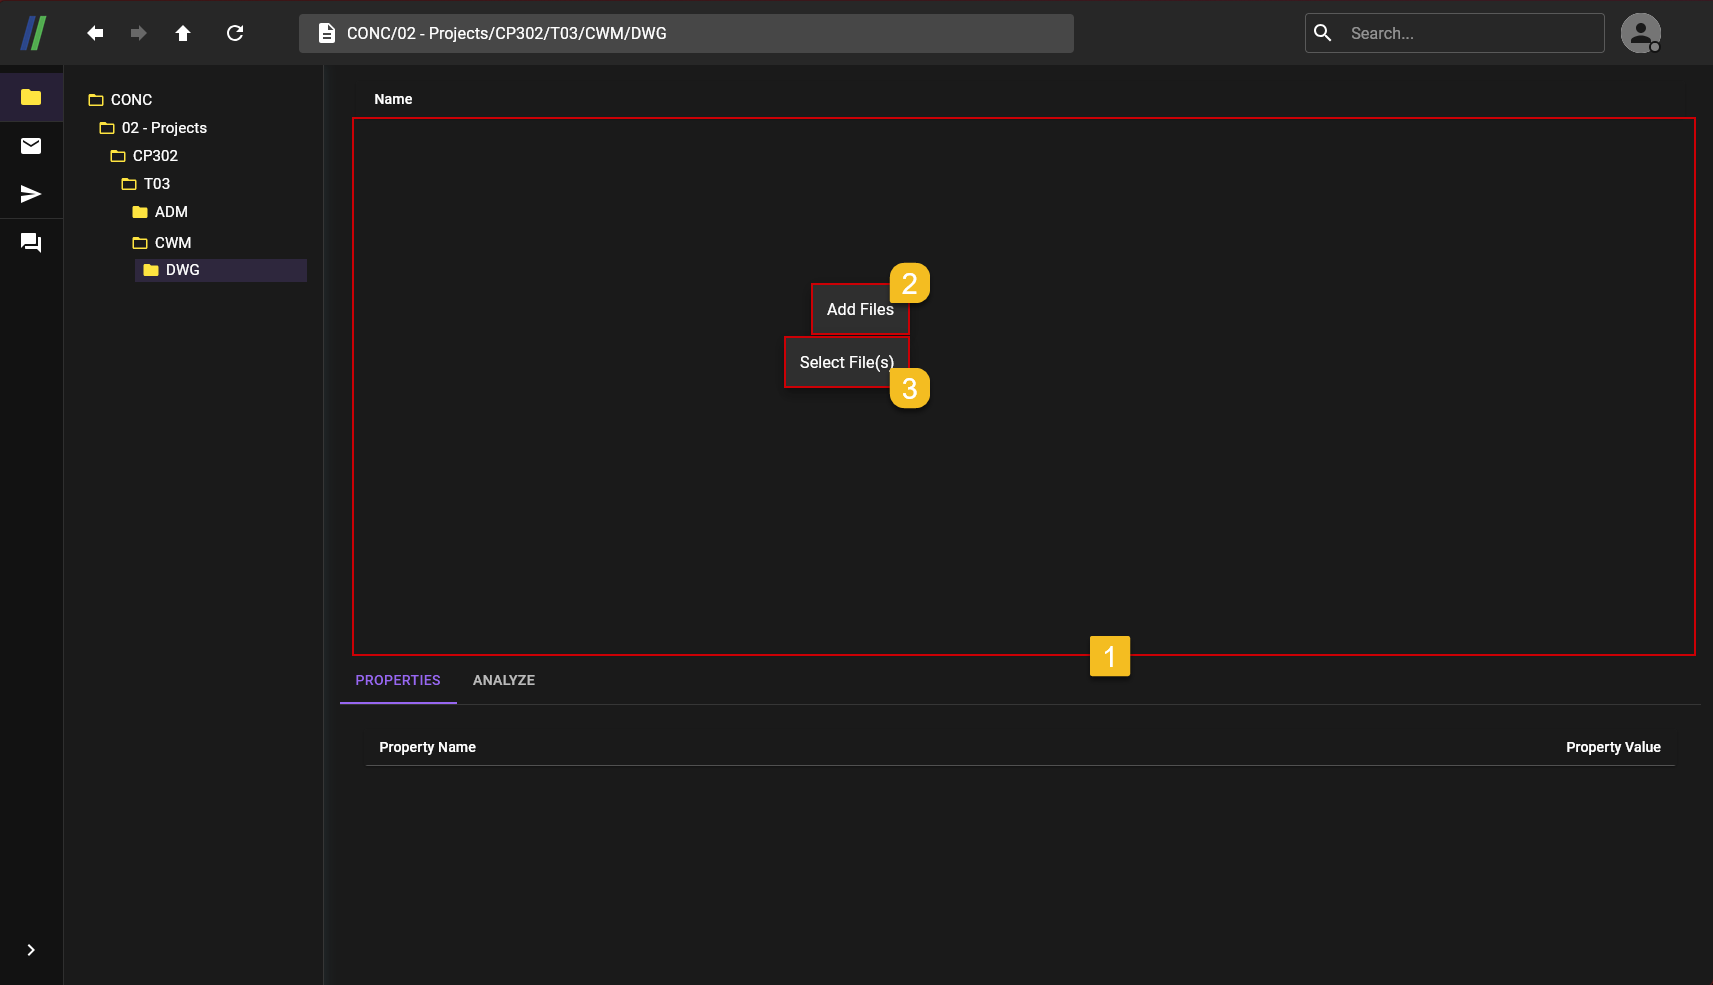1713x985 pixels.
Task: Click in the Search input field
Action: pos(1470,33)
